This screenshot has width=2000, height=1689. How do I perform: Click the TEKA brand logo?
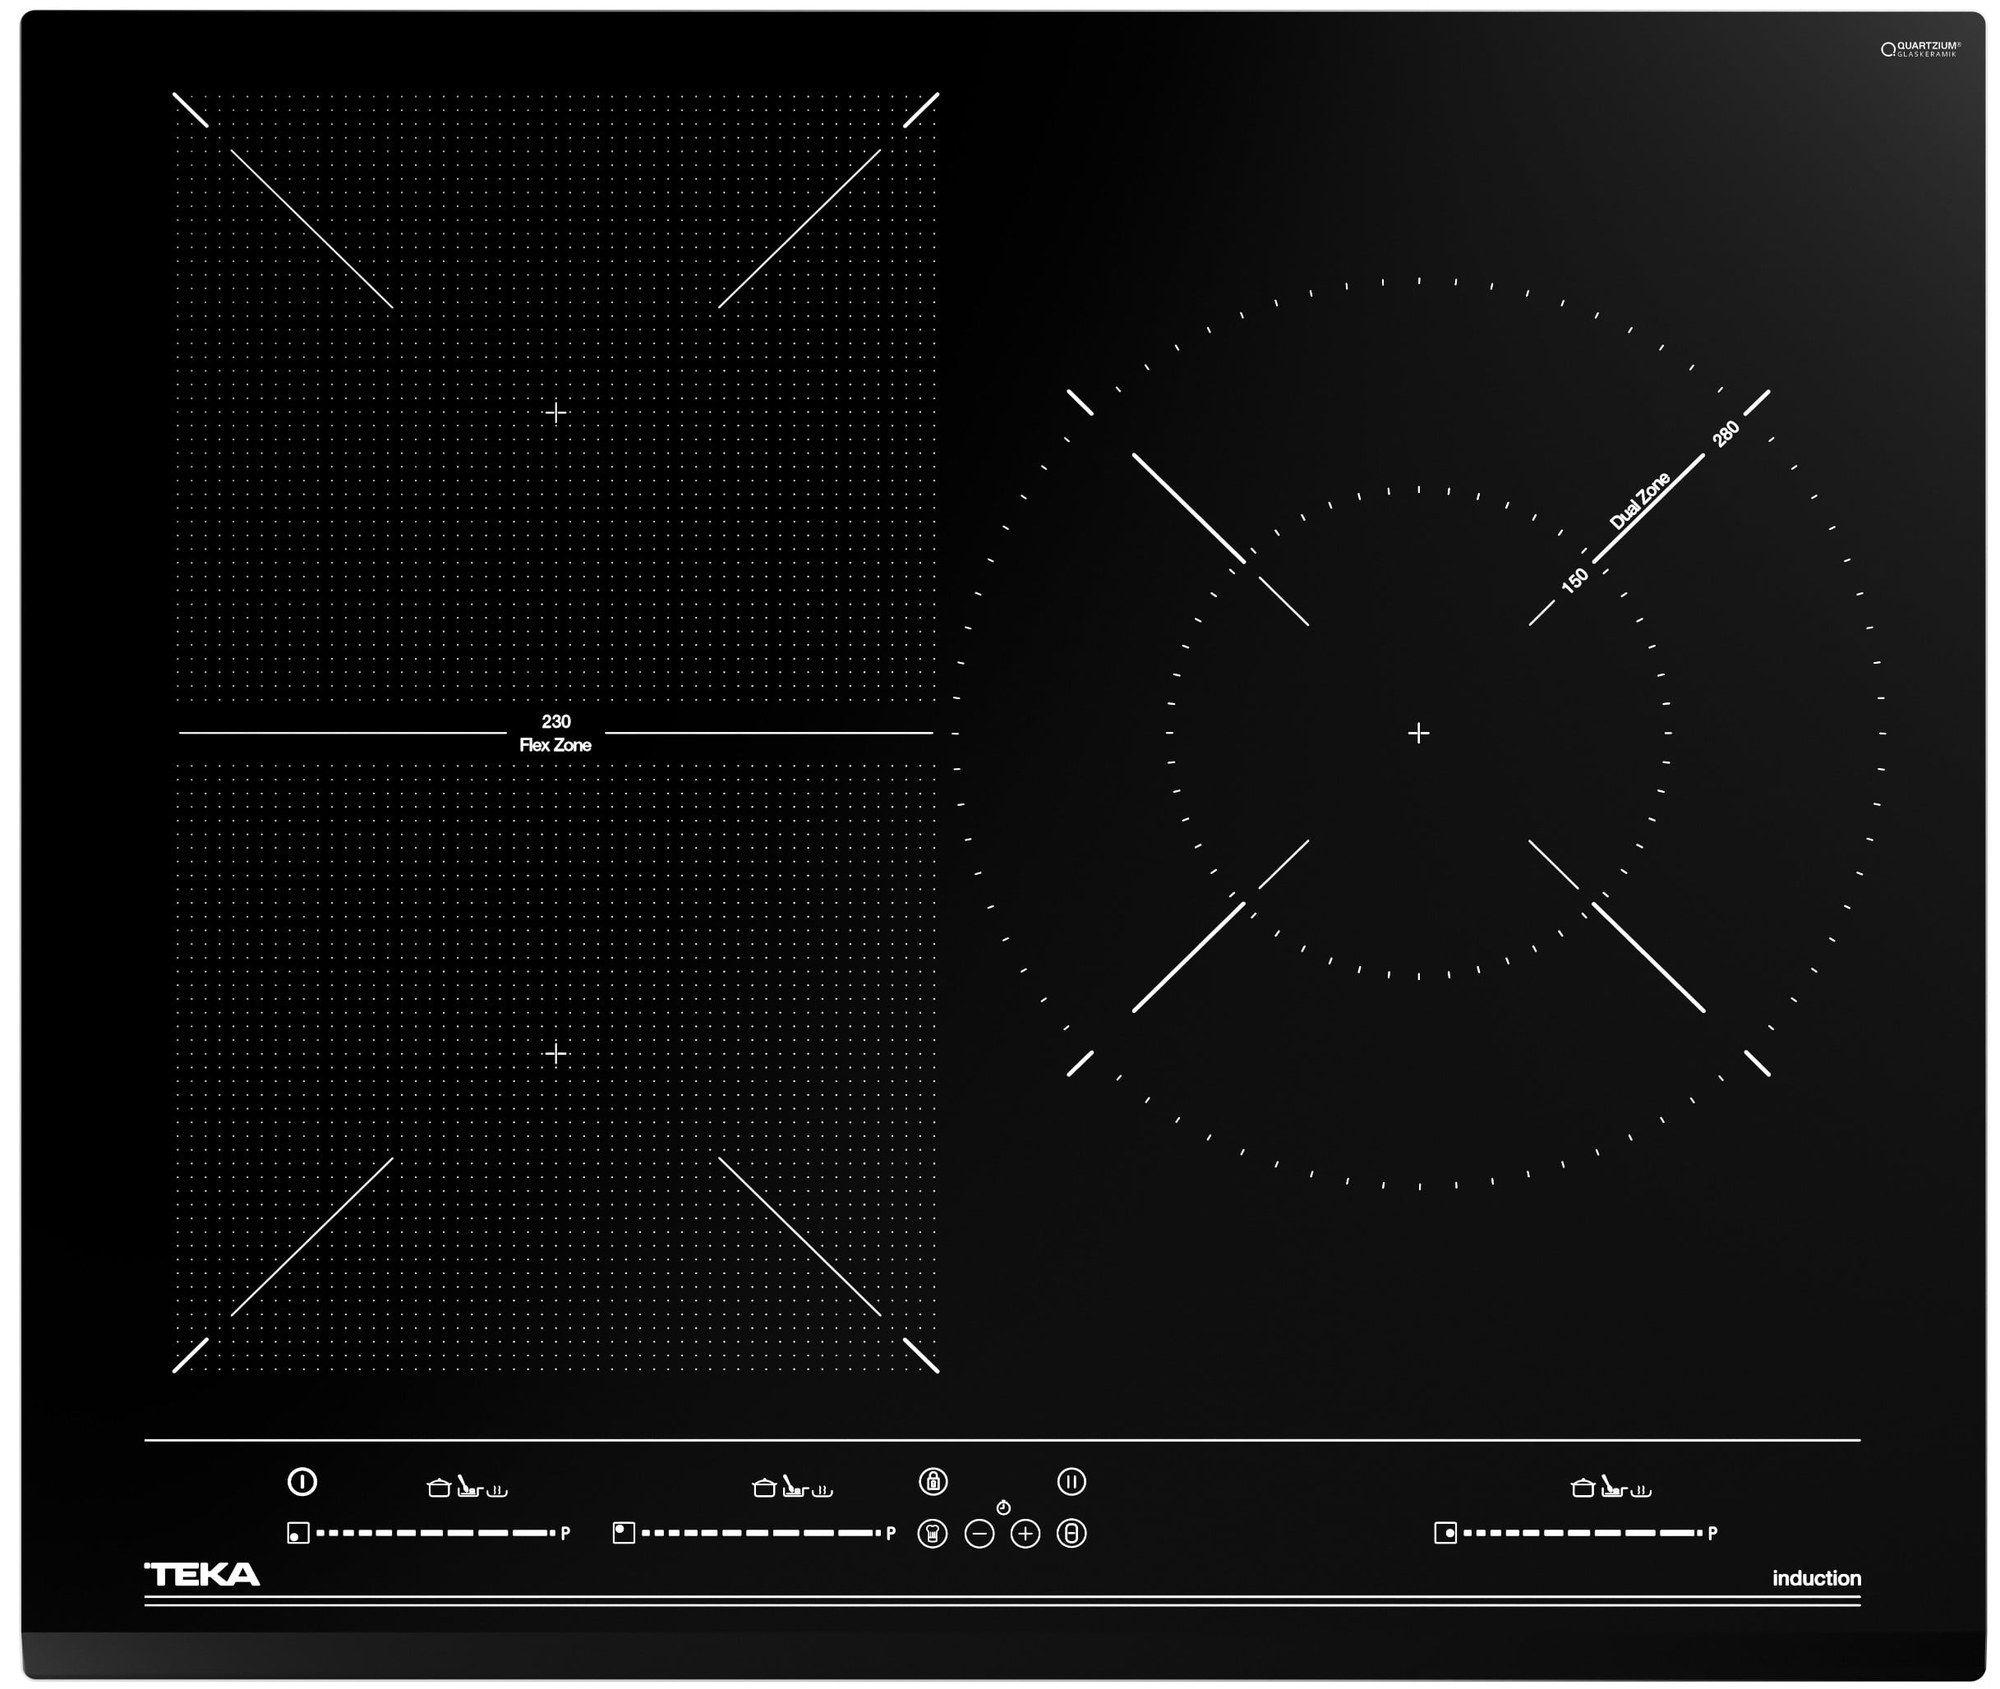[203, 1575]
